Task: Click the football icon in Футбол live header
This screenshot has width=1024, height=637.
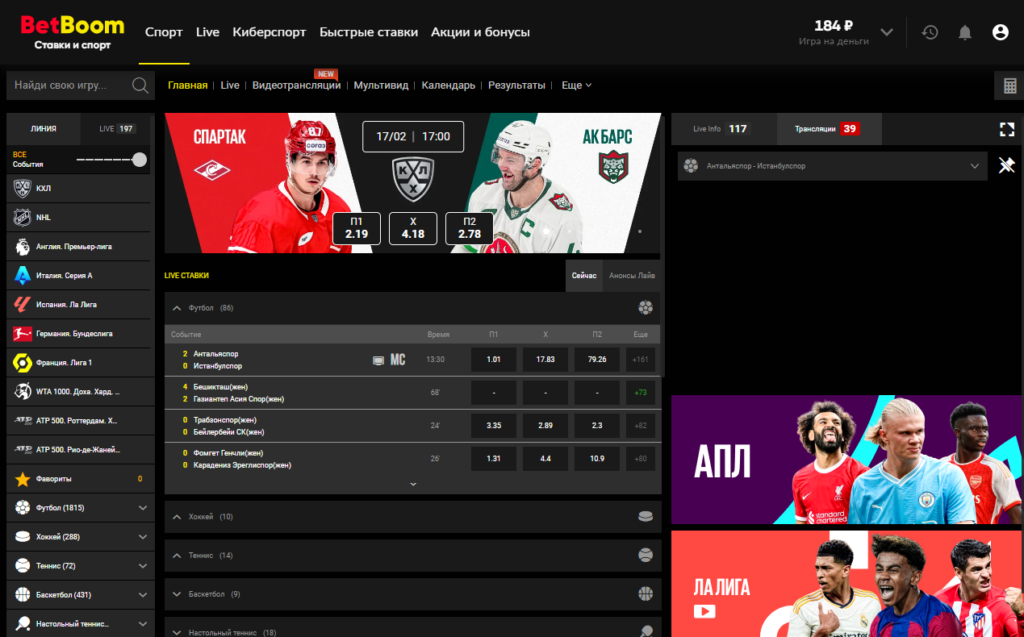Action: (645, 308)
